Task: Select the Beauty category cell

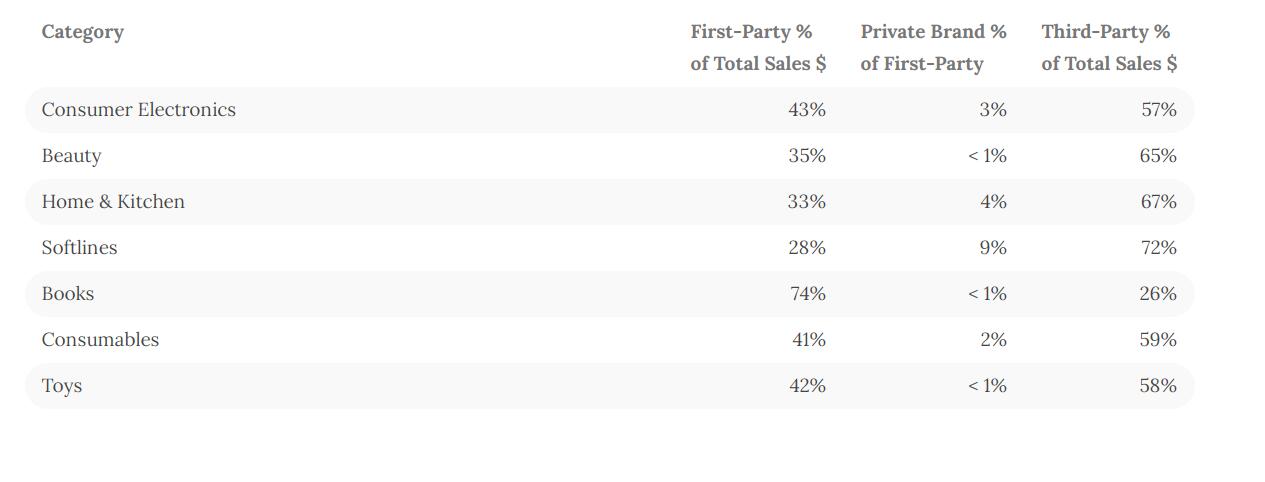Action: point(71,156)
